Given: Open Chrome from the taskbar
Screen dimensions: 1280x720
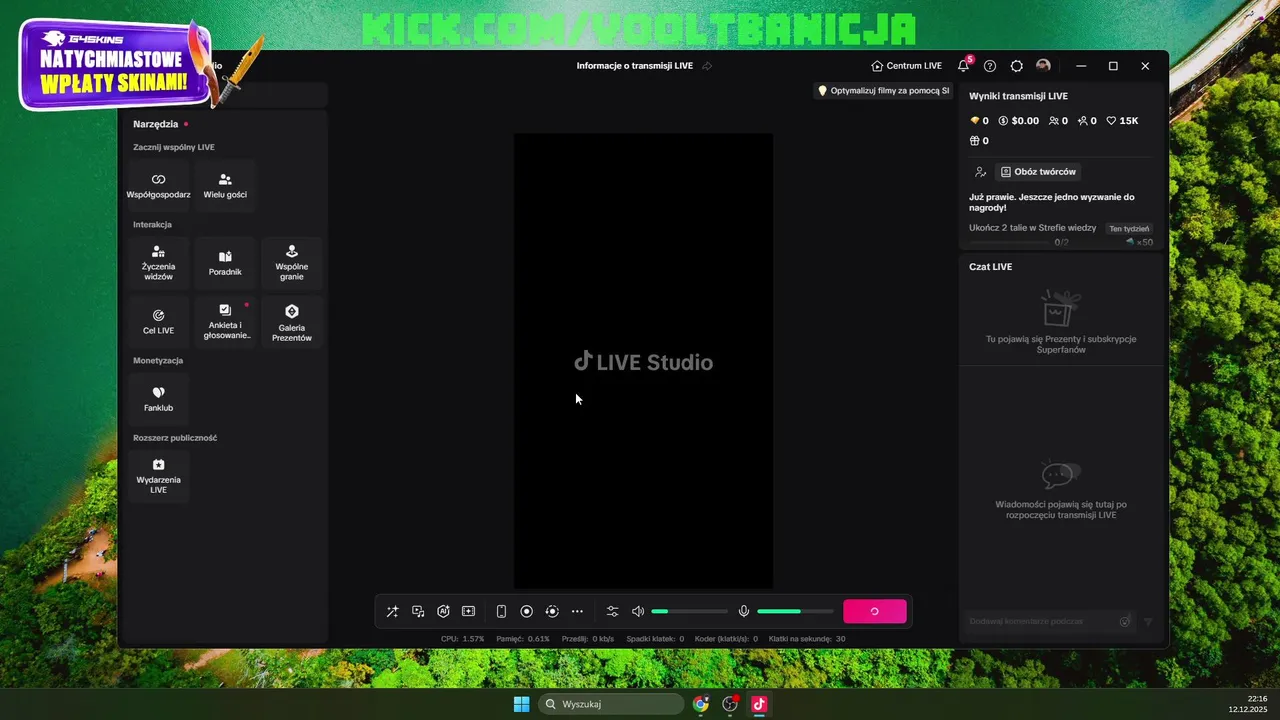Looking at the screenshot, I should tap(701, 704).
